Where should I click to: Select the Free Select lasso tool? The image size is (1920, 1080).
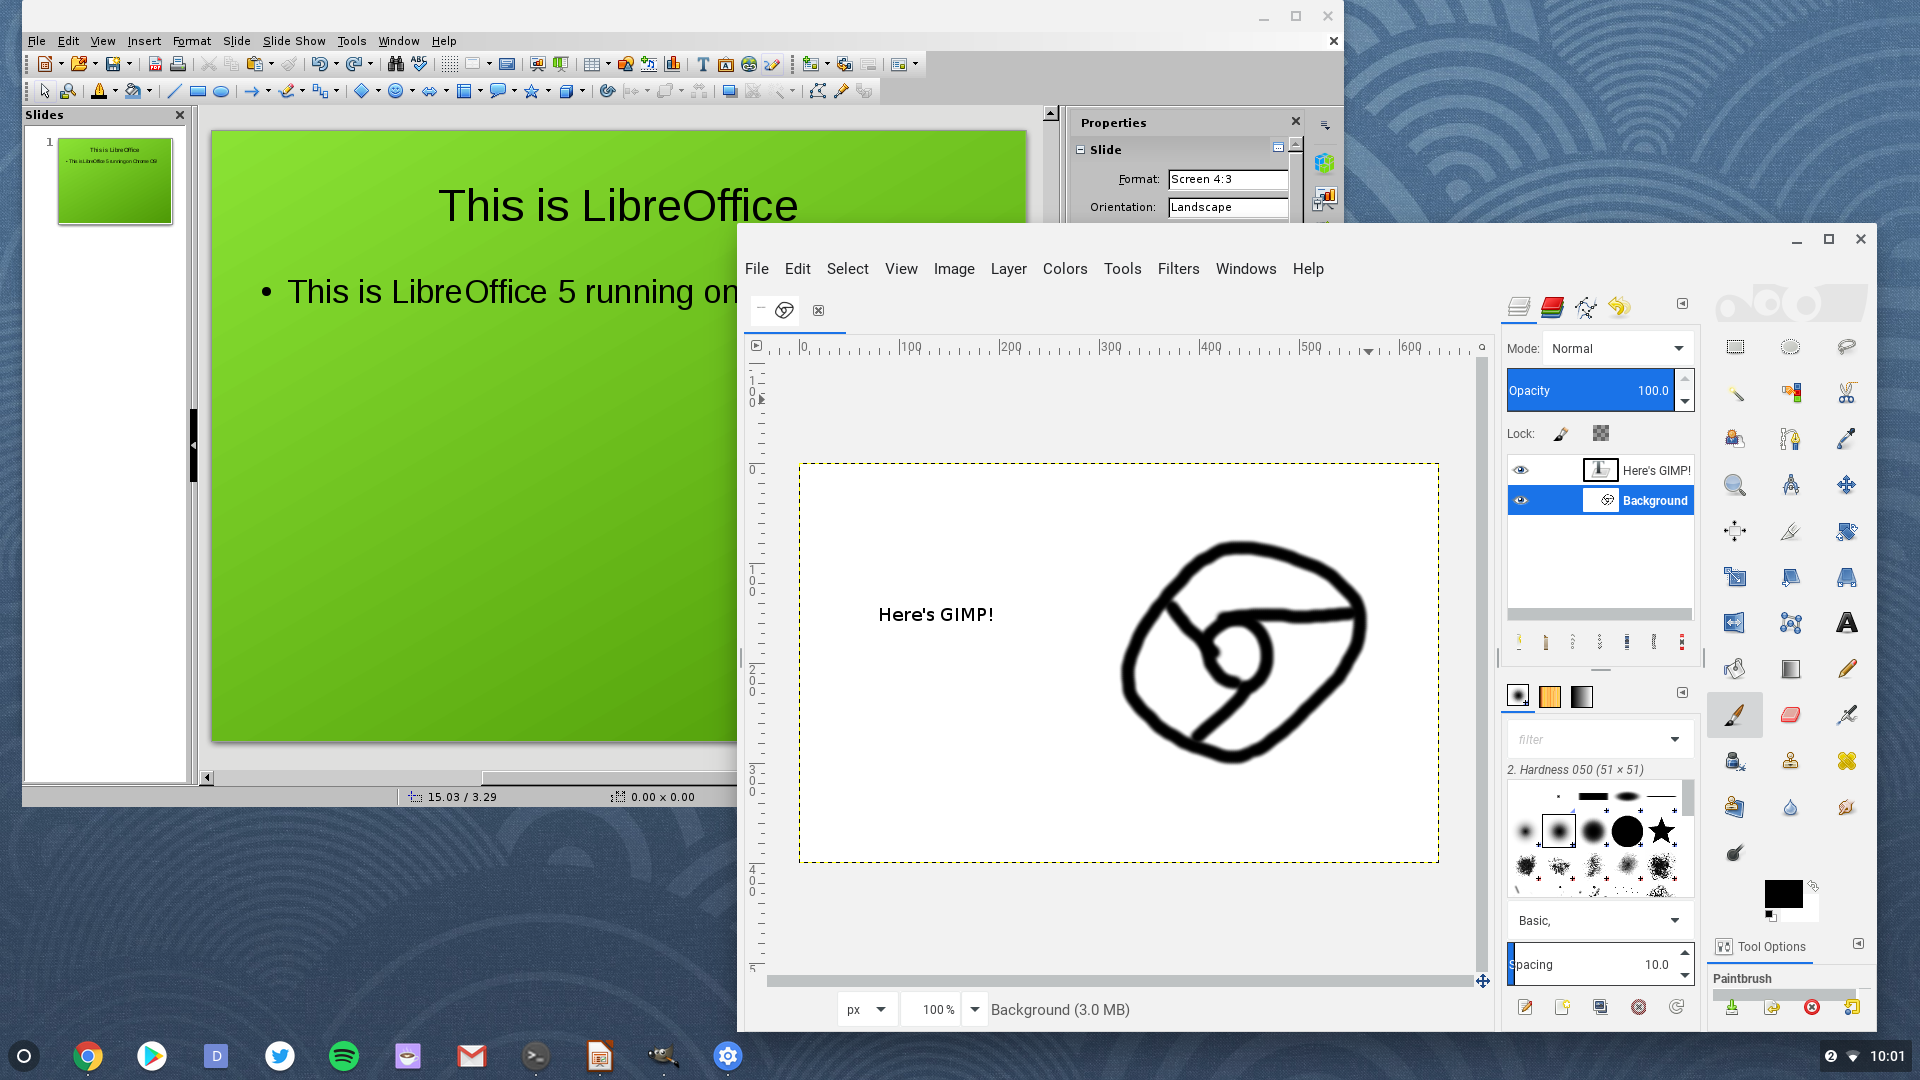click(1846, 347)
